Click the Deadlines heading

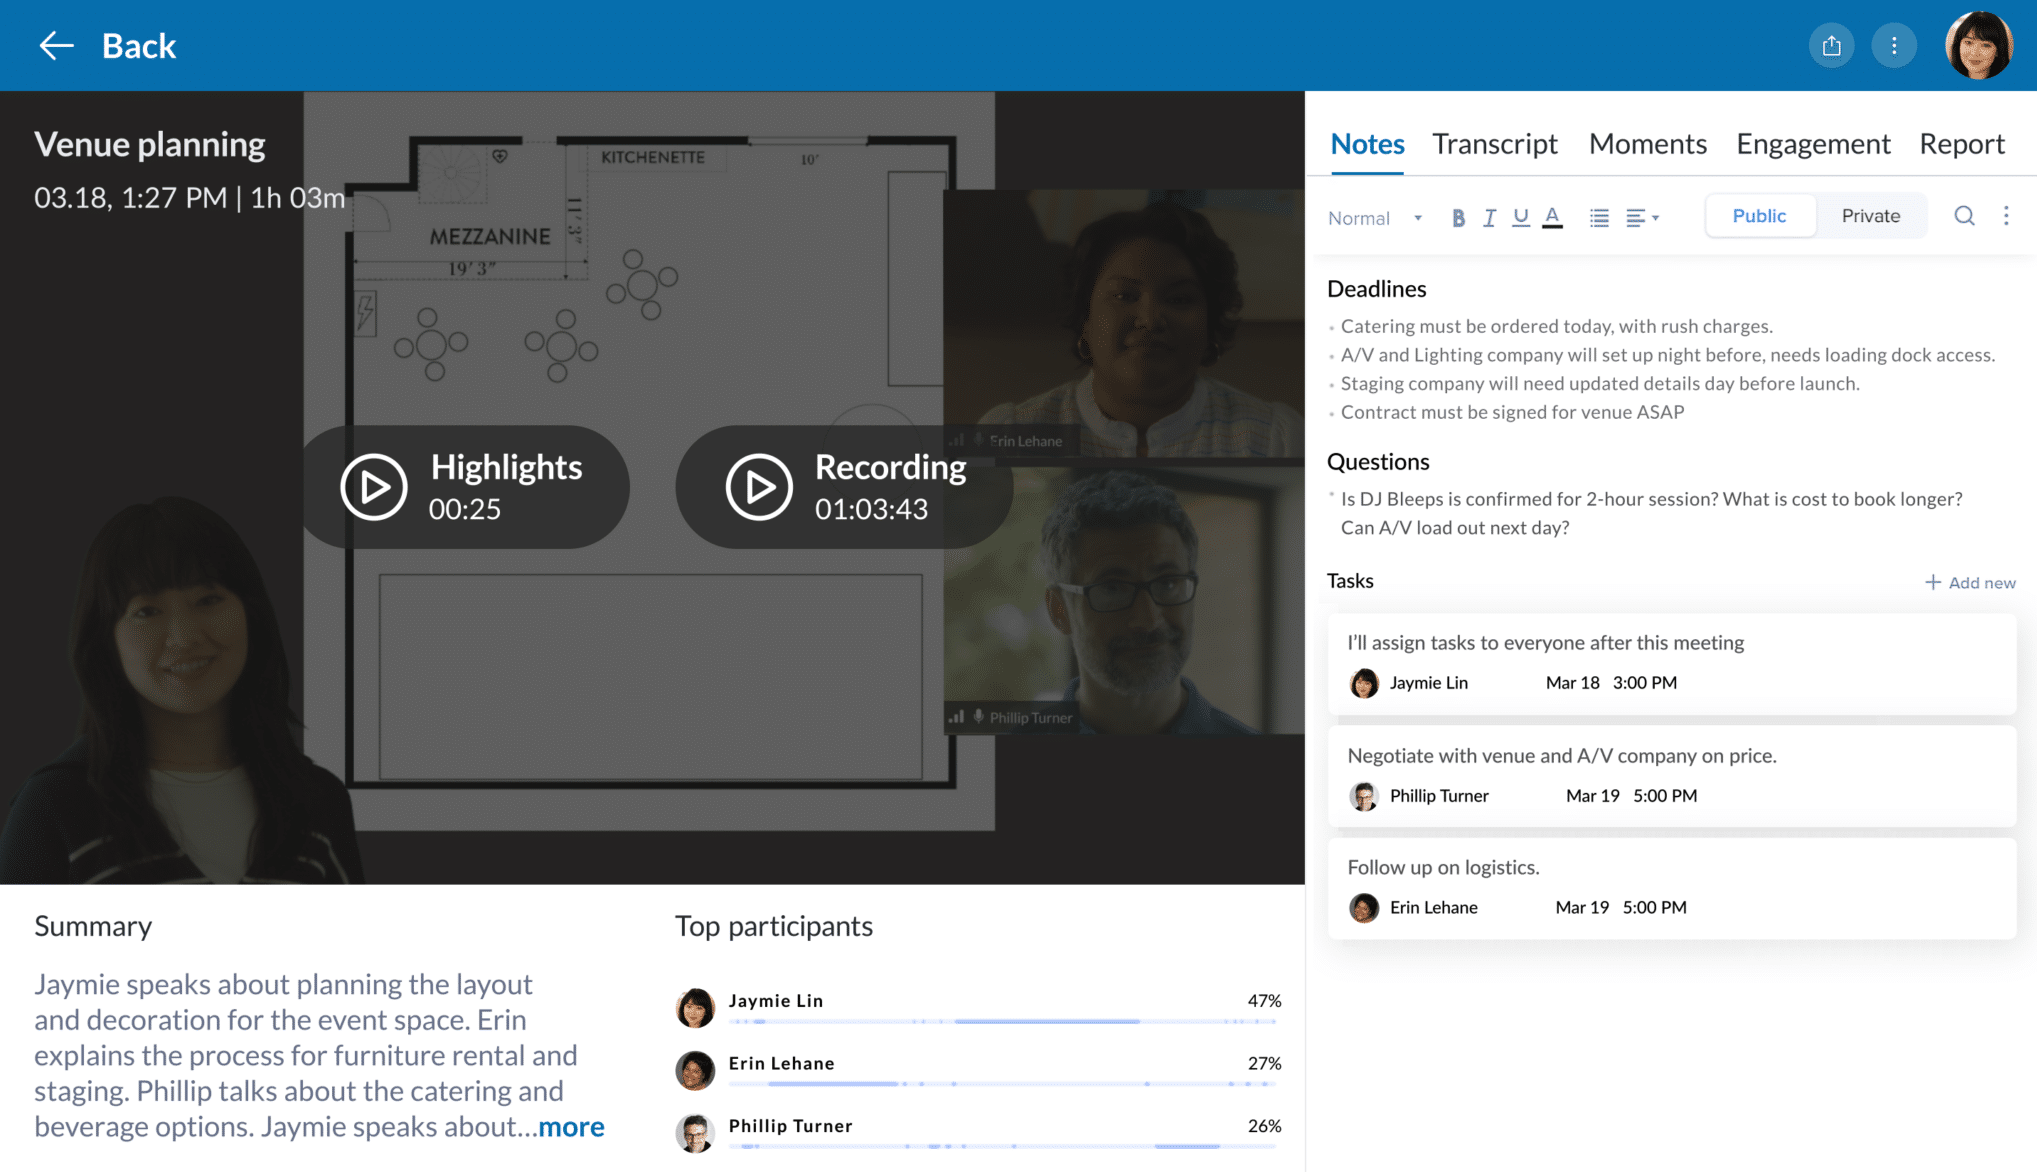1376,289
